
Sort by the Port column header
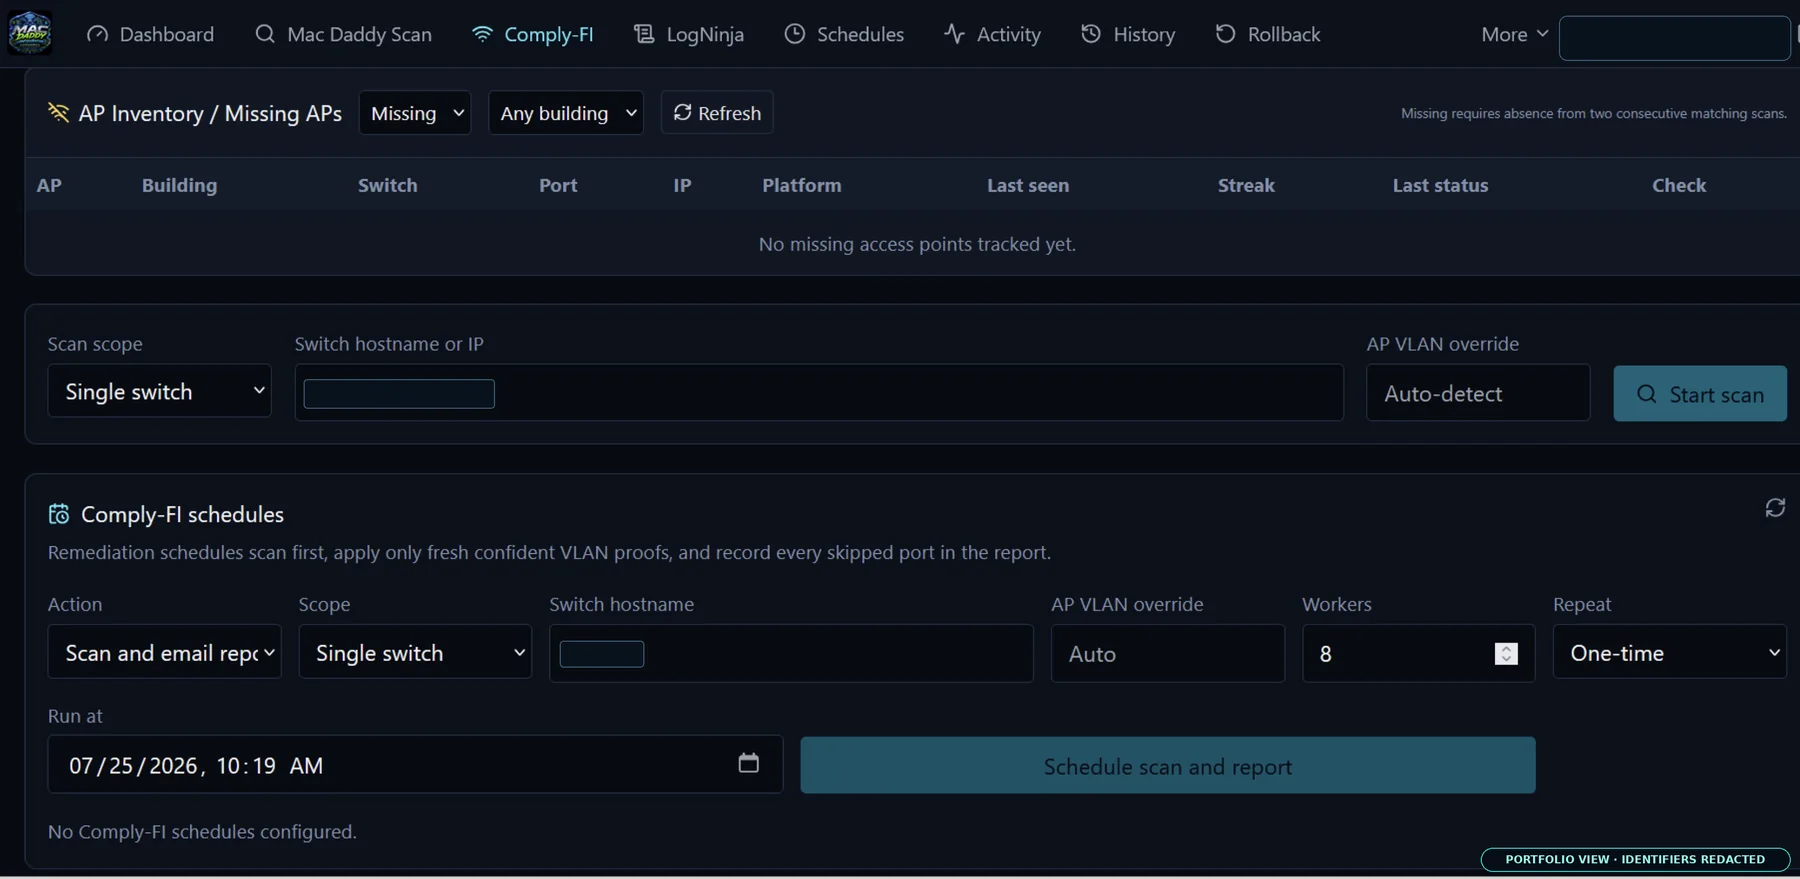(x=558, y=185)
